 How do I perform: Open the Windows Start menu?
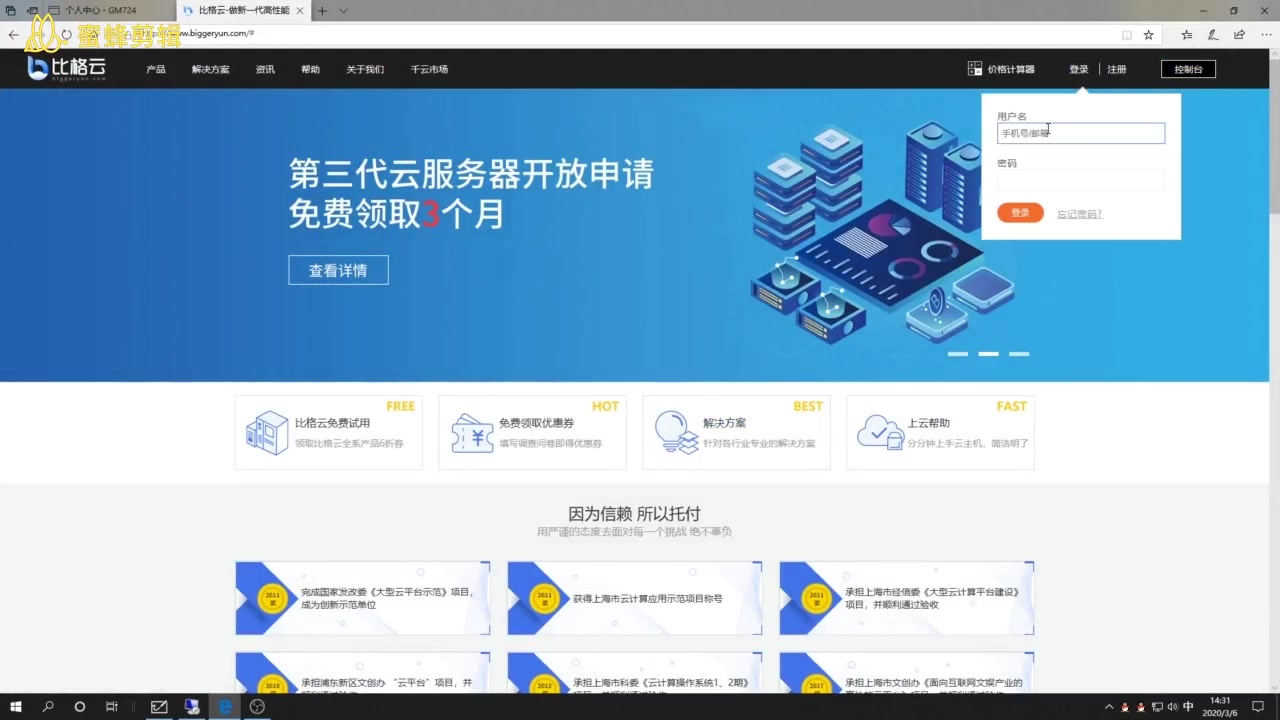16,707
